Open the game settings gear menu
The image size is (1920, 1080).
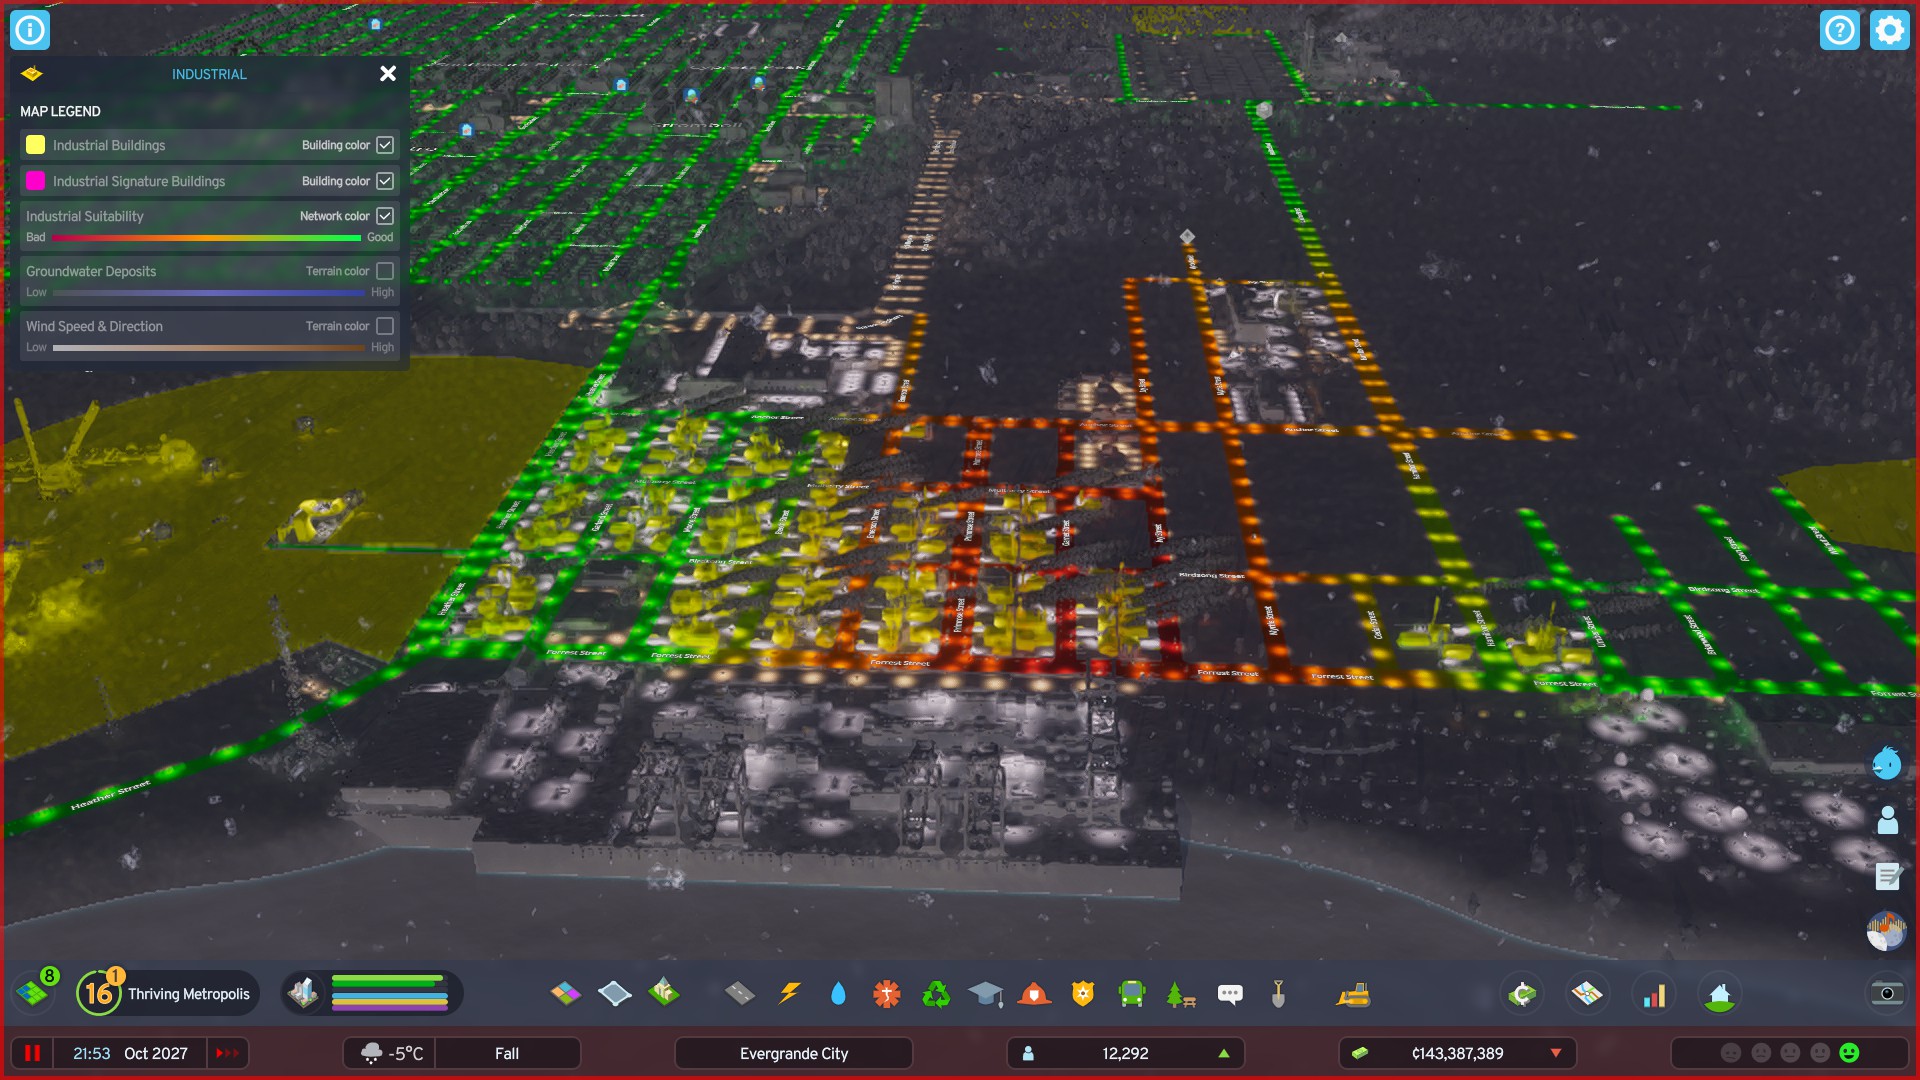coord(1889,30)
